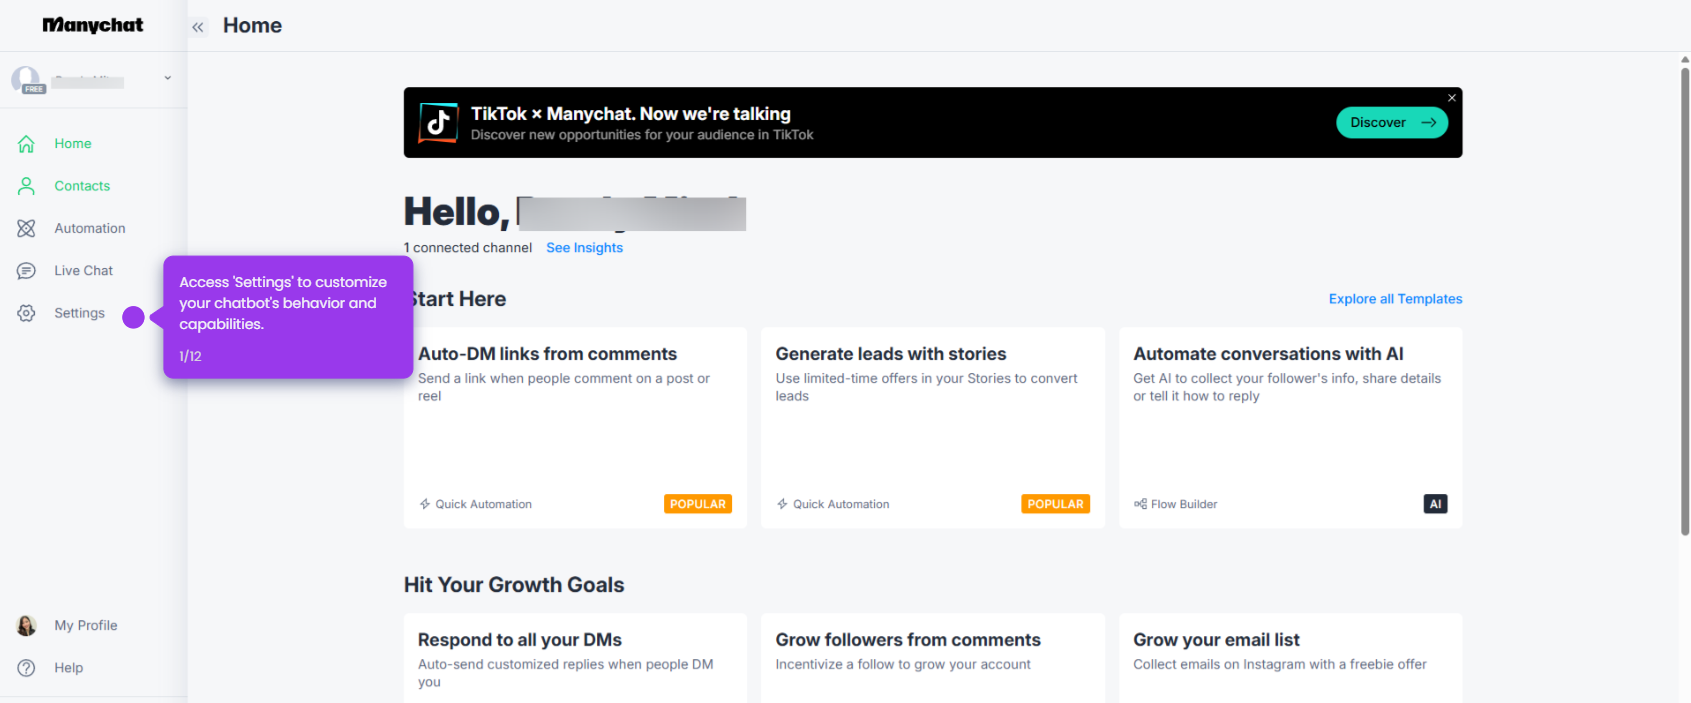Screen dimensions: 1691x703
Task: Open Live Chat speech bubble icon
Action: (26, 271)
